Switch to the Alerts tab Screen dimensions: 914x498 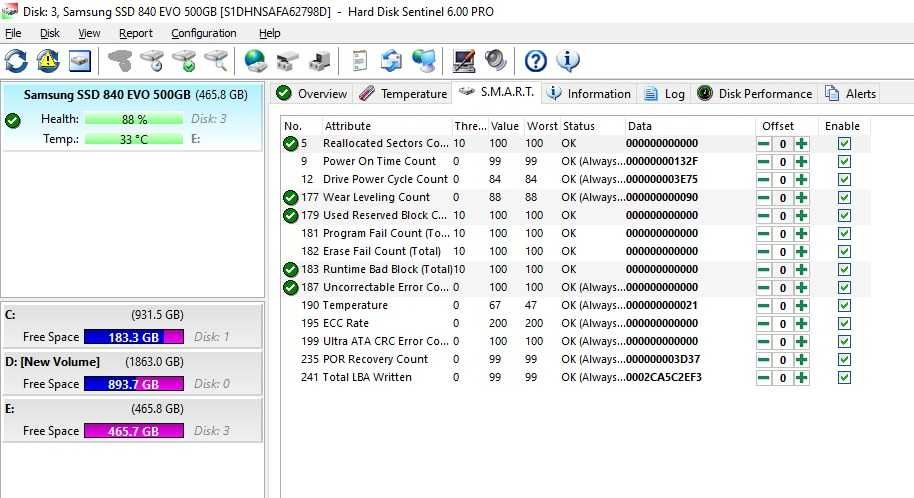(850, 94)
